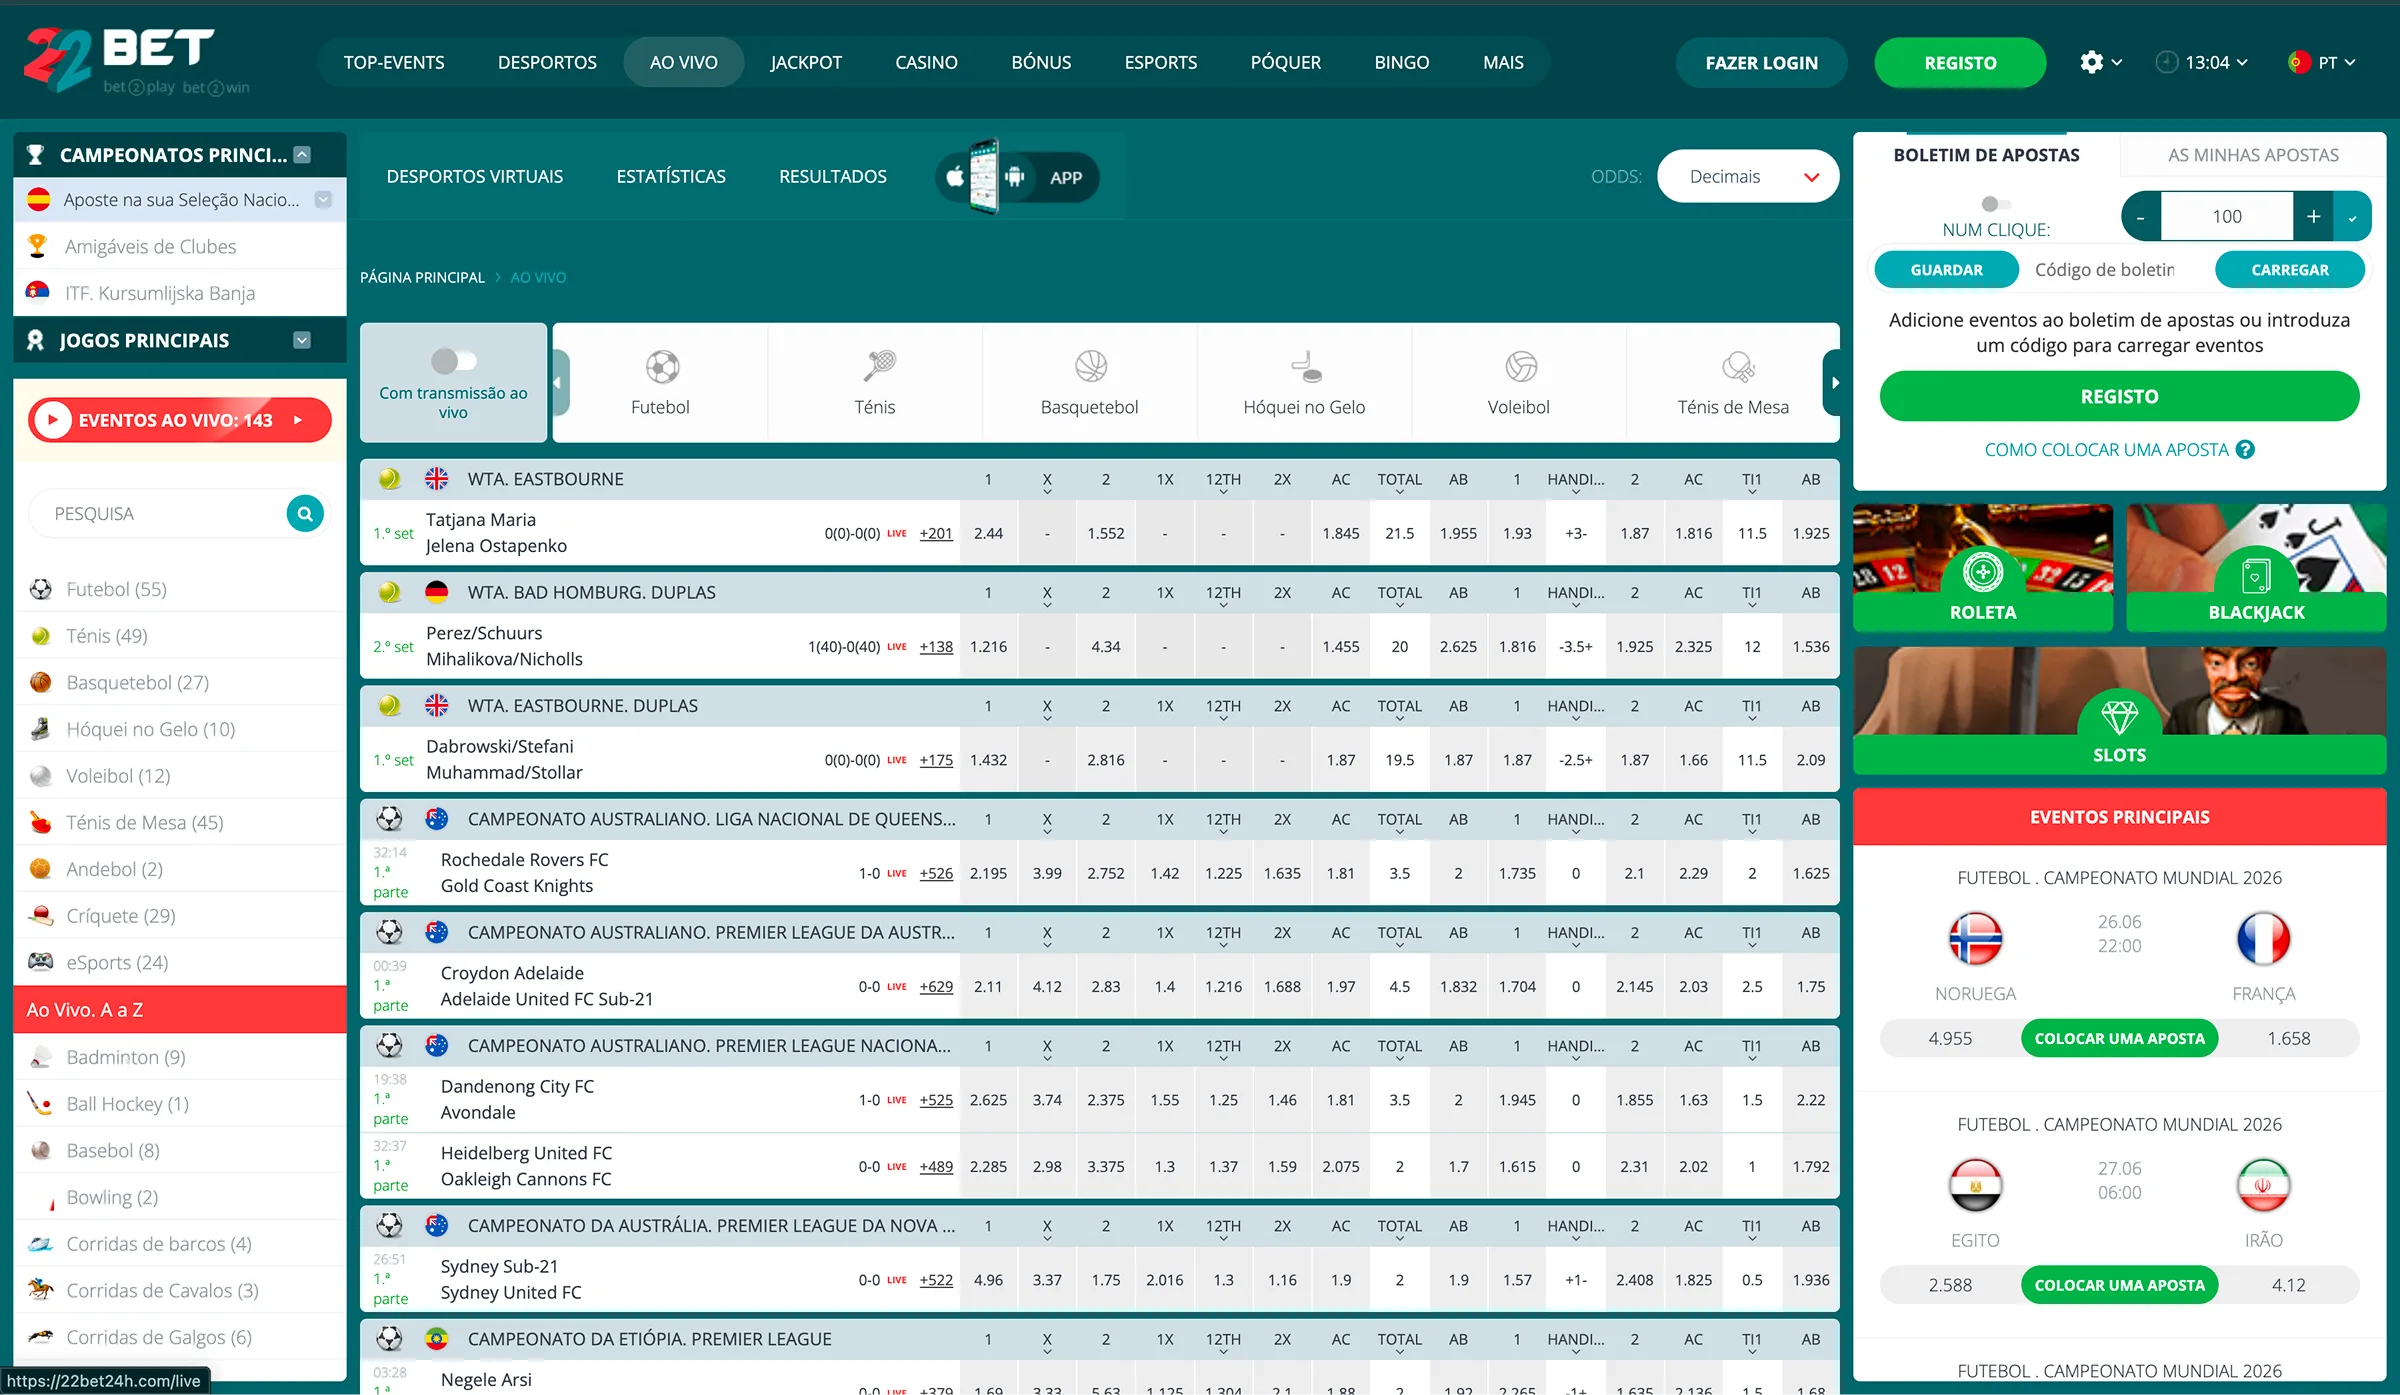Viewport: 2400px width, 1395px height.
Task: Open the CASINO menu
Action: click(926, 62)
